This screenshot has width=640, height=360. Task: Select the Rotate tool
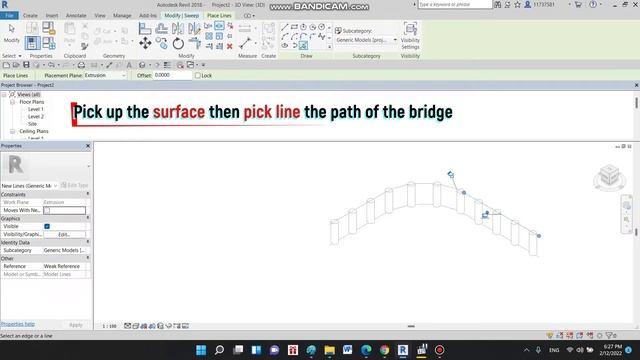(x=178, y=43)
